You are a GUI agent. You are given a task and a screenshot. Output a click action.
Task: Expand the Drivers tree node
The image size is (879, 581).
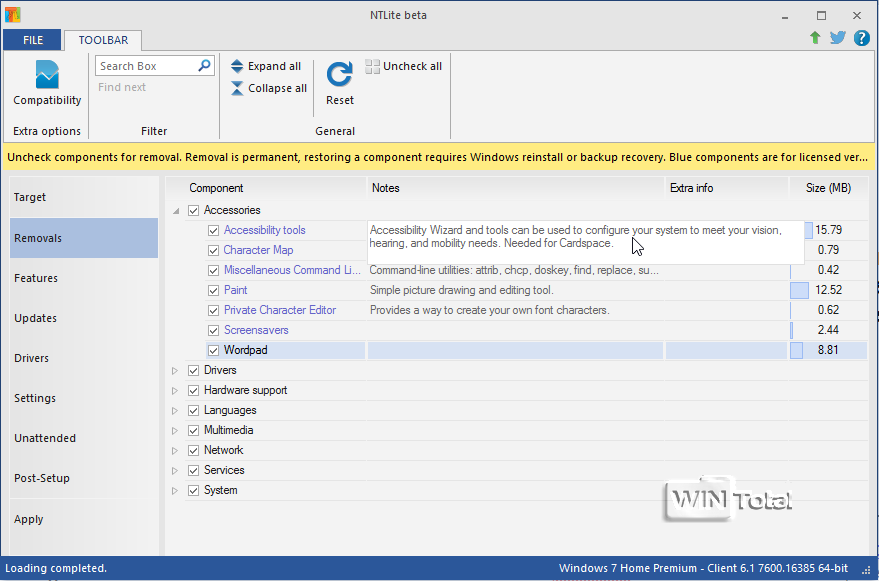pyautogui.click(x=174, y=370)
